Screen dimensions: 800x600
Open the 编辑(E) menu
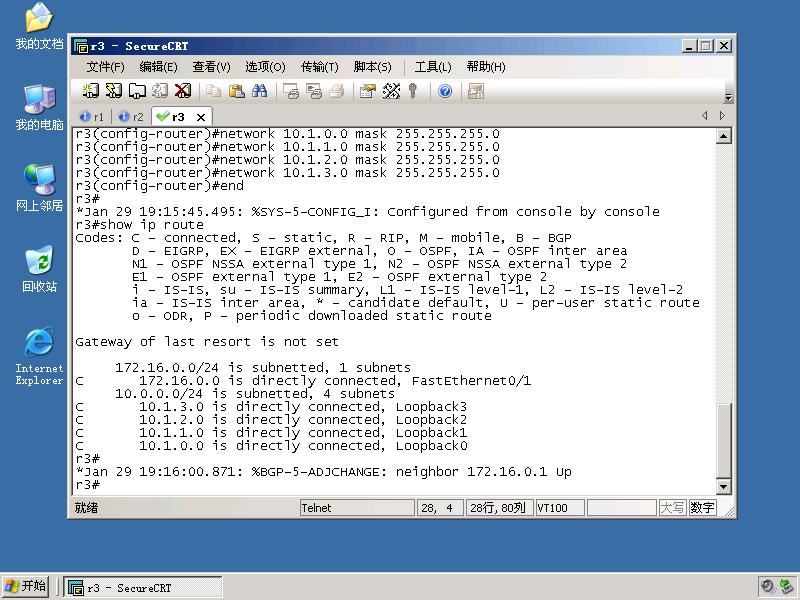pyautogui.click(x=158, y=67)
